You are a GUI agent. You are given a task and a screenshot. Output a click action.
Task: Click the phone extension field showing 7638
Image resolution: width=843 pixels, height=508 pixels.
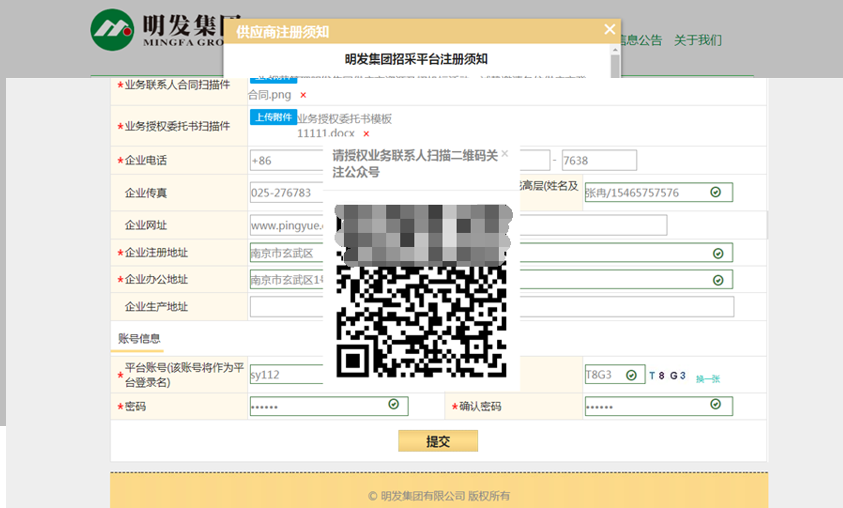[x=599, y=161]
